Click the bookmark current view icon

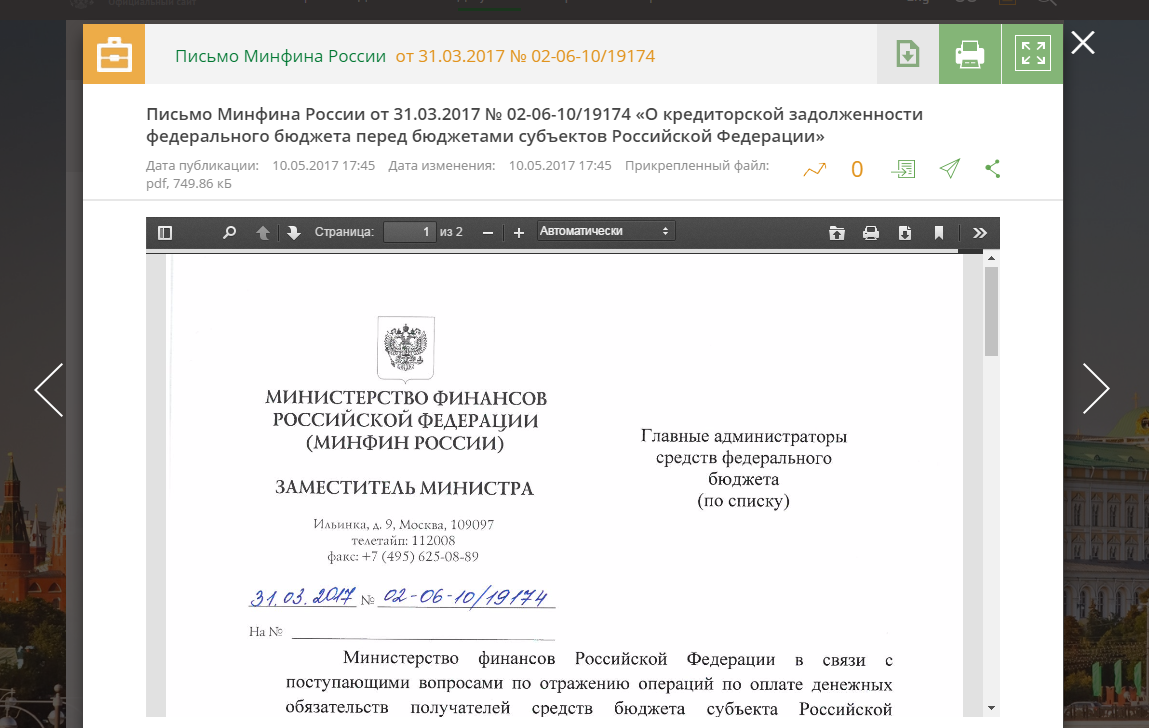(x=939, y=233)
